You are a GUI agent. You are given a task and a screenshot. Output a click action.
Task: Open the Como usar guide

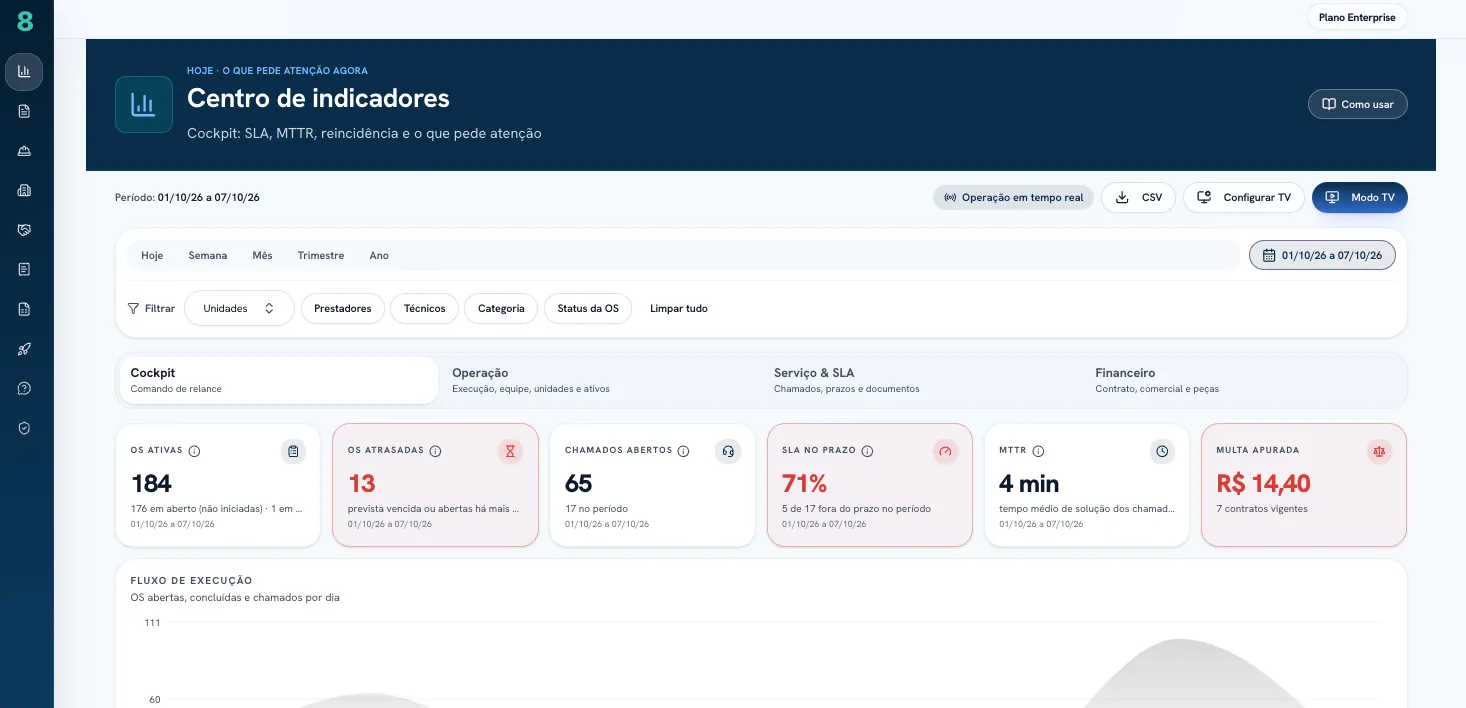1358,104
